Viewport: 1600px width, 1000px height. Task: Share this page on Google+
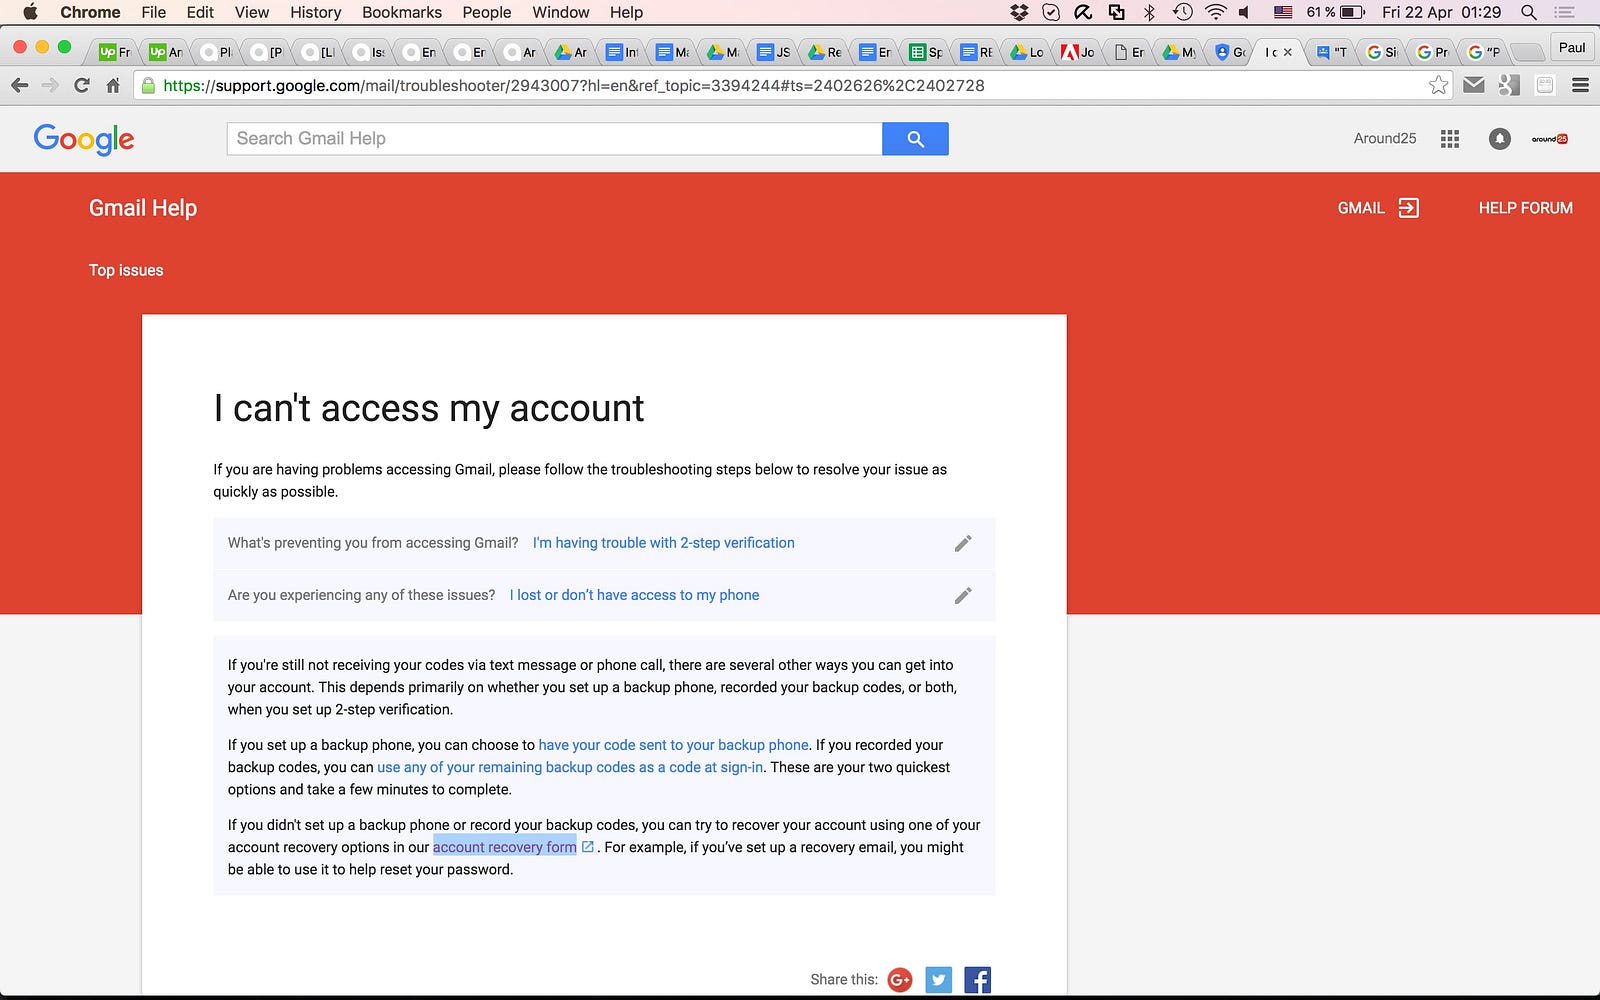(900, 980)
